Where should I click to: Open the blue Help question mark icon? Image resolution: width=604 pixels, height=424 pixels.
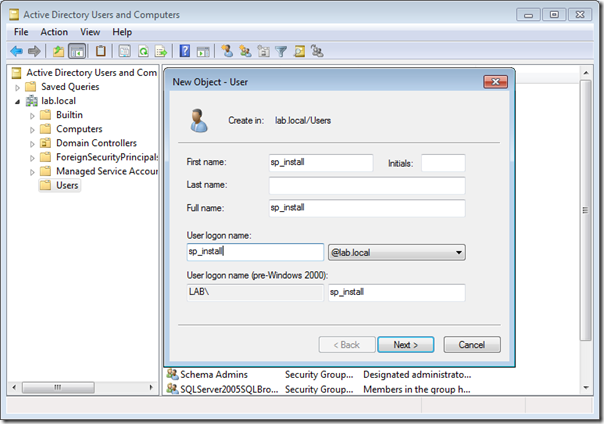coord(185,51)
